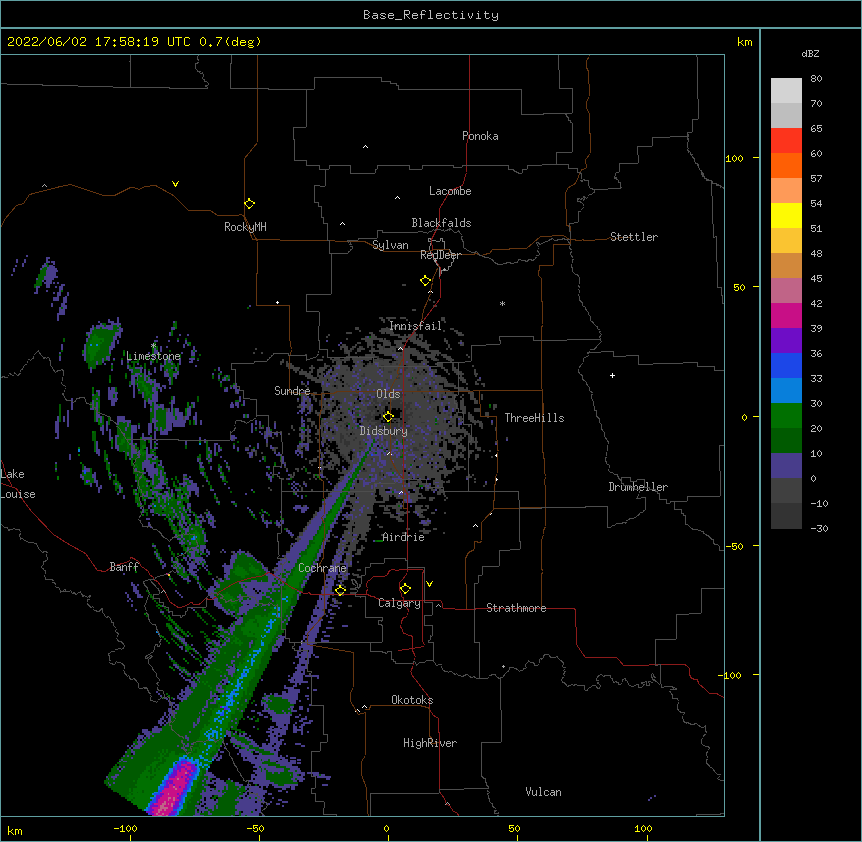Viewport: 862px width, 842px height.
Task: Click the white asterisk east of Innisfail
Action: point(502,303)
